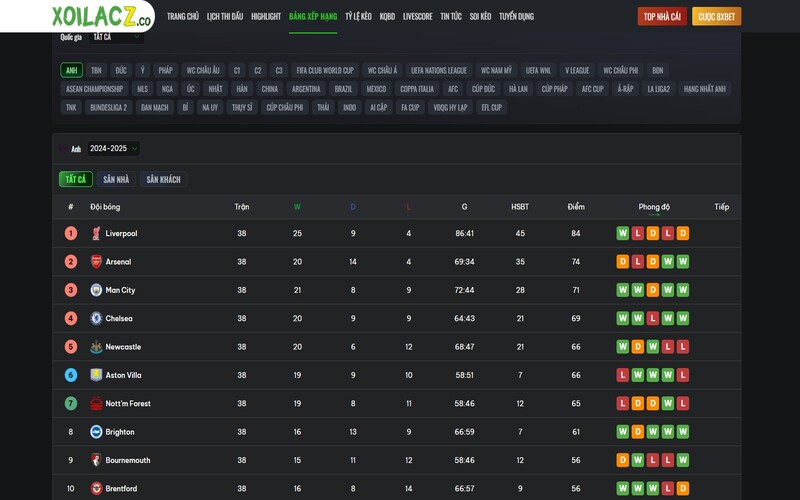Click the Liverpool club crest icon
This screenshot has width=800, height=500.
pos(96,234)
